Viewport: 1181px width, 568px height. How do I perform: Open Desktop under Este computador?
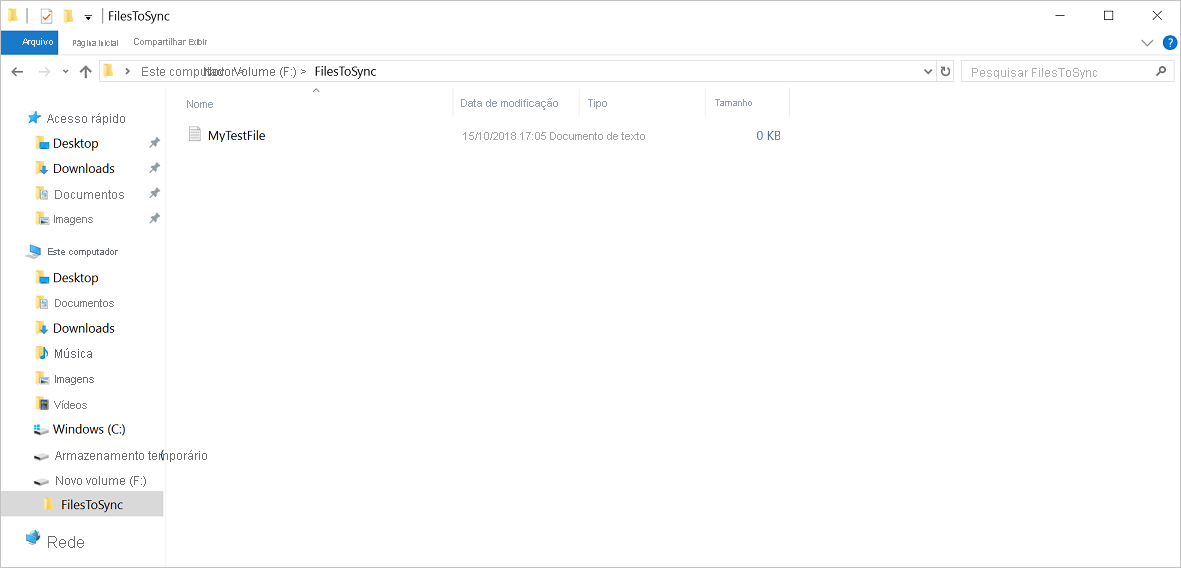coord(75,278)
